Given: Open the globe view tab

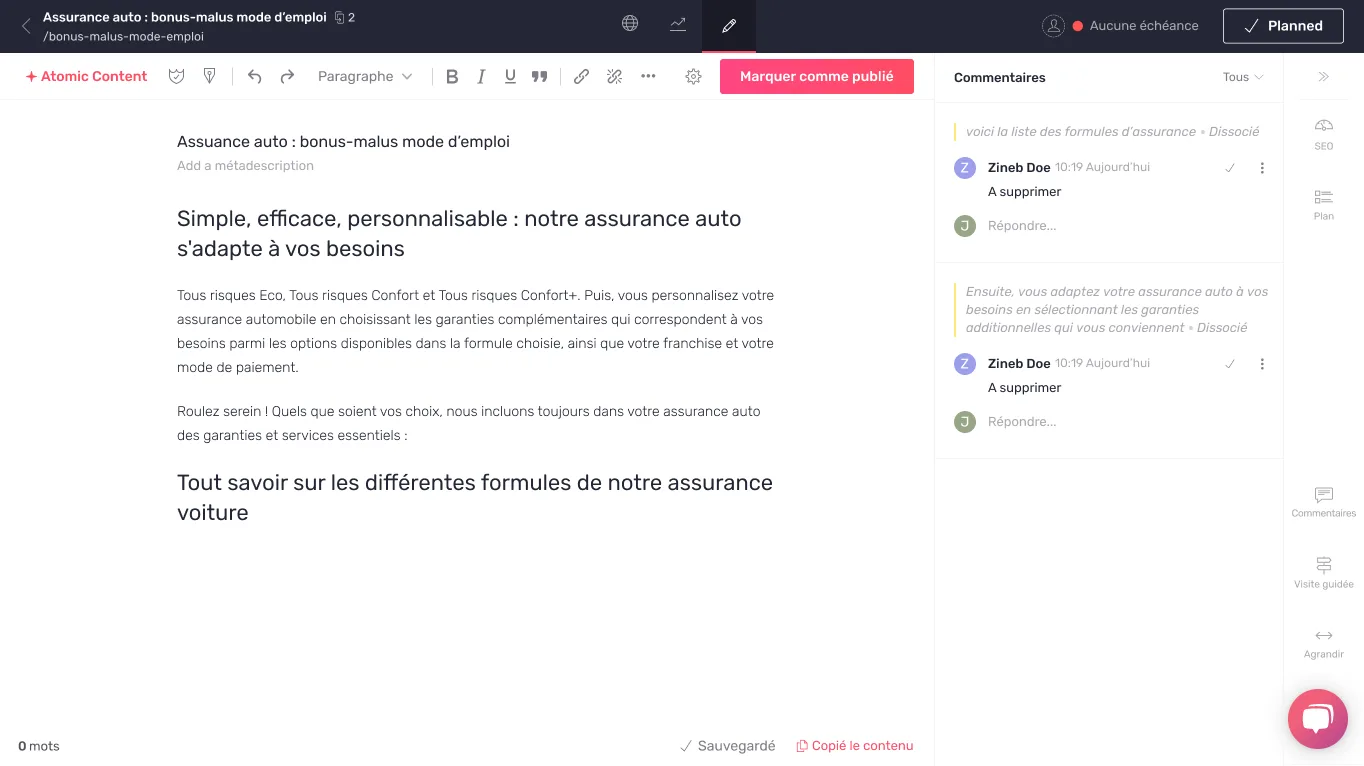Looking at the screenshot, I should (630, 24).
